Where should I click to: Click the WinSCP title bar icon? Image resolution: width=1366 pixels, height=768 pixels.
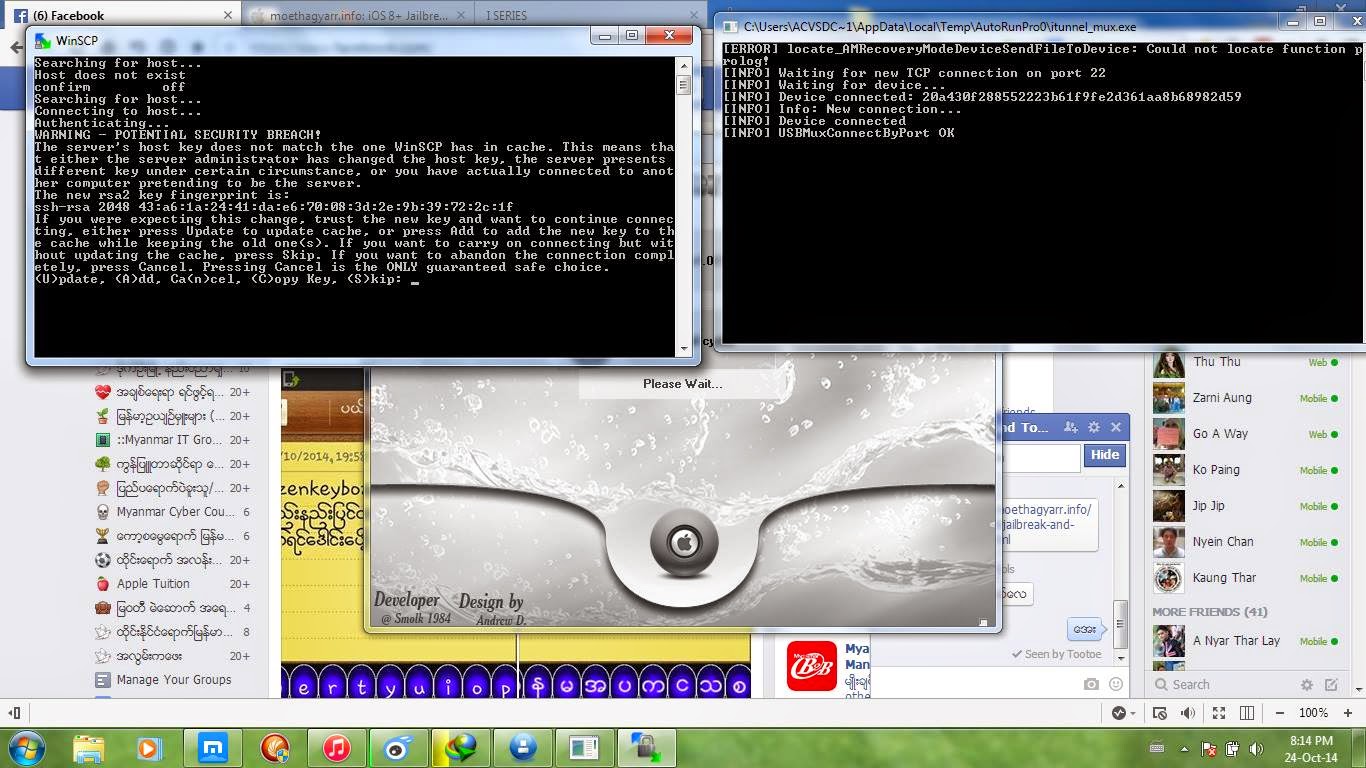tap(43, 41)
